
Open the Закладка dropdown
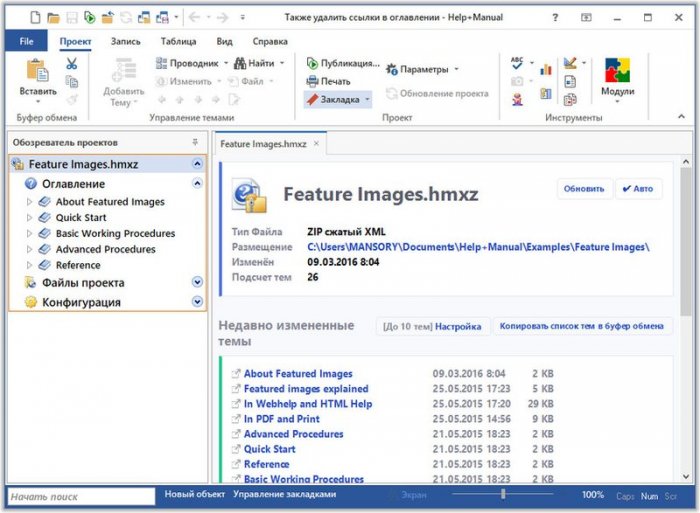(x=368, y=99)
